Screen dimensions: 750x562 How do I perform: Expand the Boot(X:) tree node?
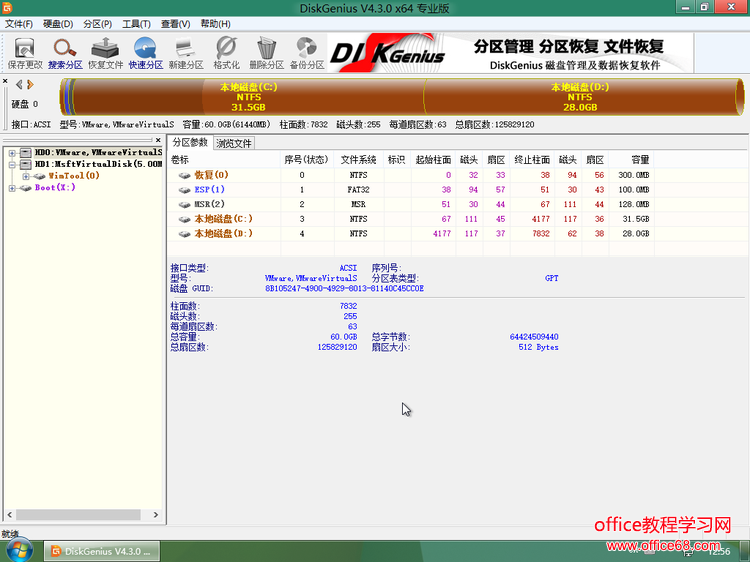[12, 188]
